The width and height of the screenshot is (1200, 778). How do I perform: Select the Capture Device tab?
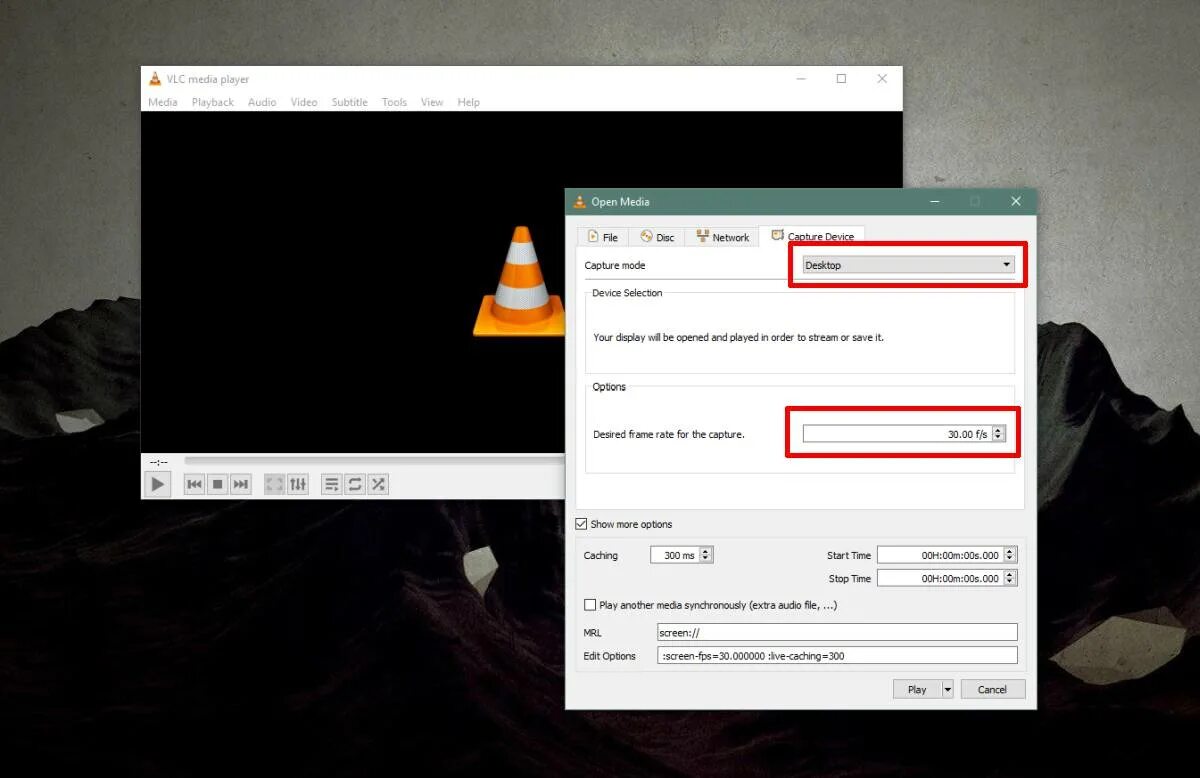click(x=812, y=236)
